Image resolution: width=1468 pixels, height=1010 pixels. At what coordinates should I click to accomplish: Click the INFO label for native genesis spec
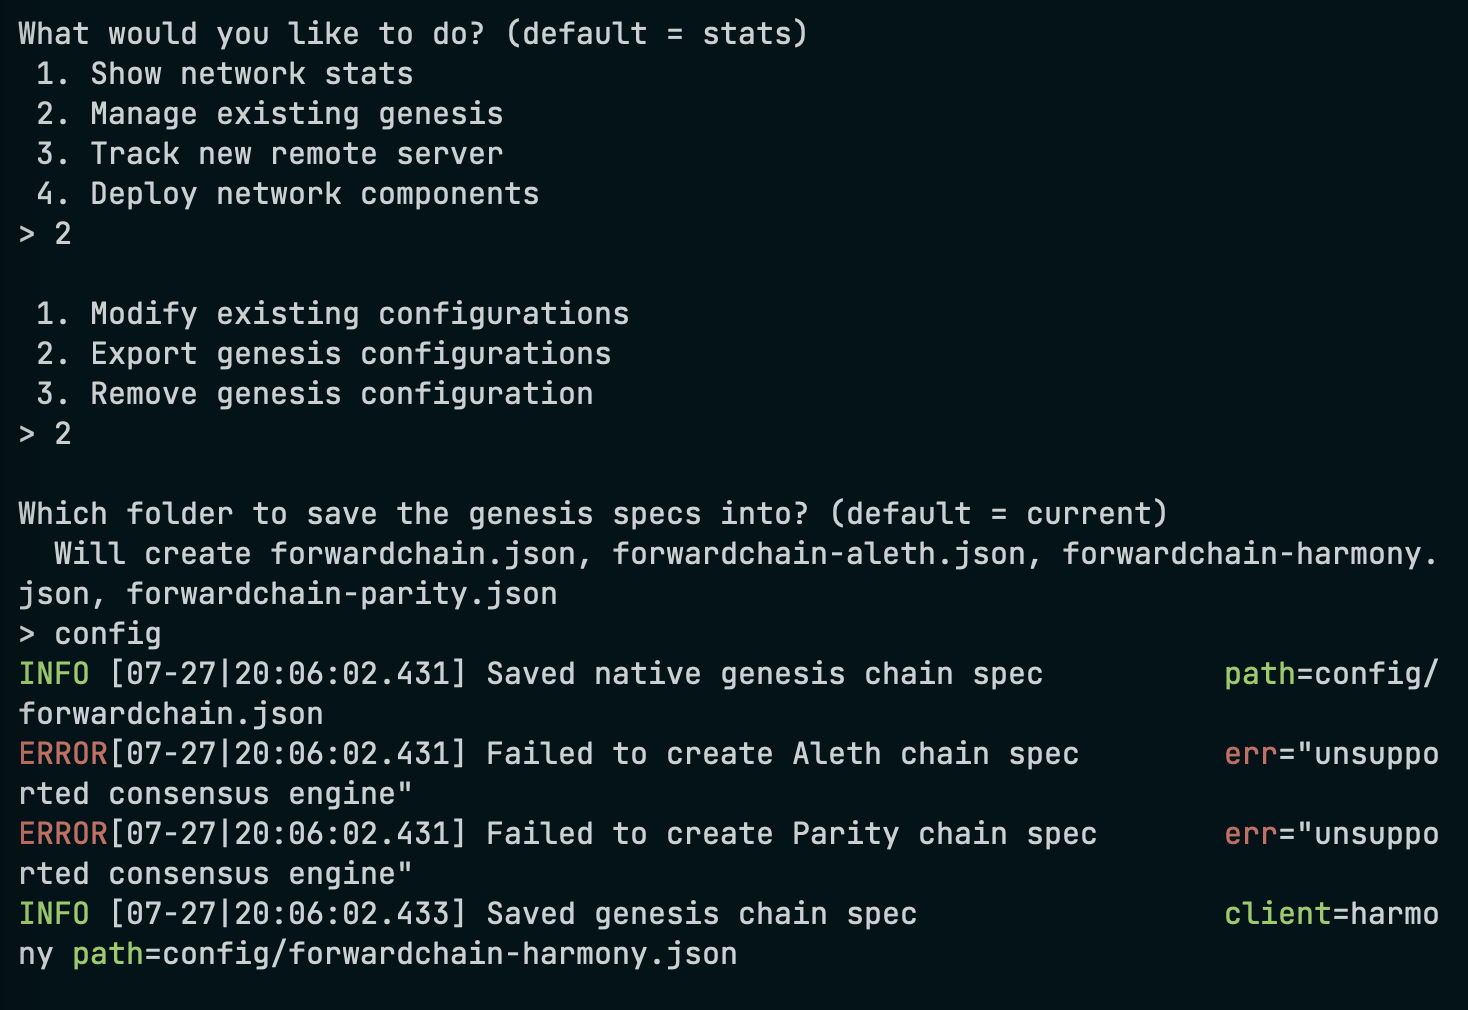coord(54,674)
